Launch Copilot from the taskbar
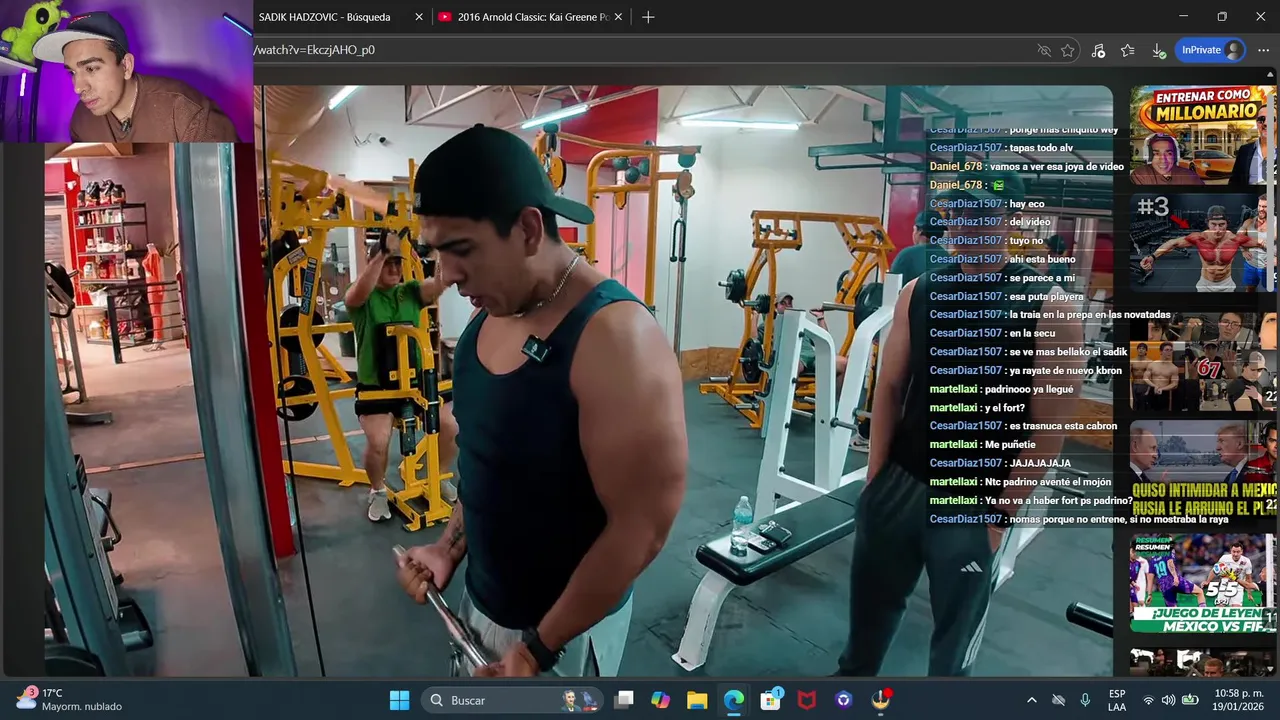 (660, 700)
